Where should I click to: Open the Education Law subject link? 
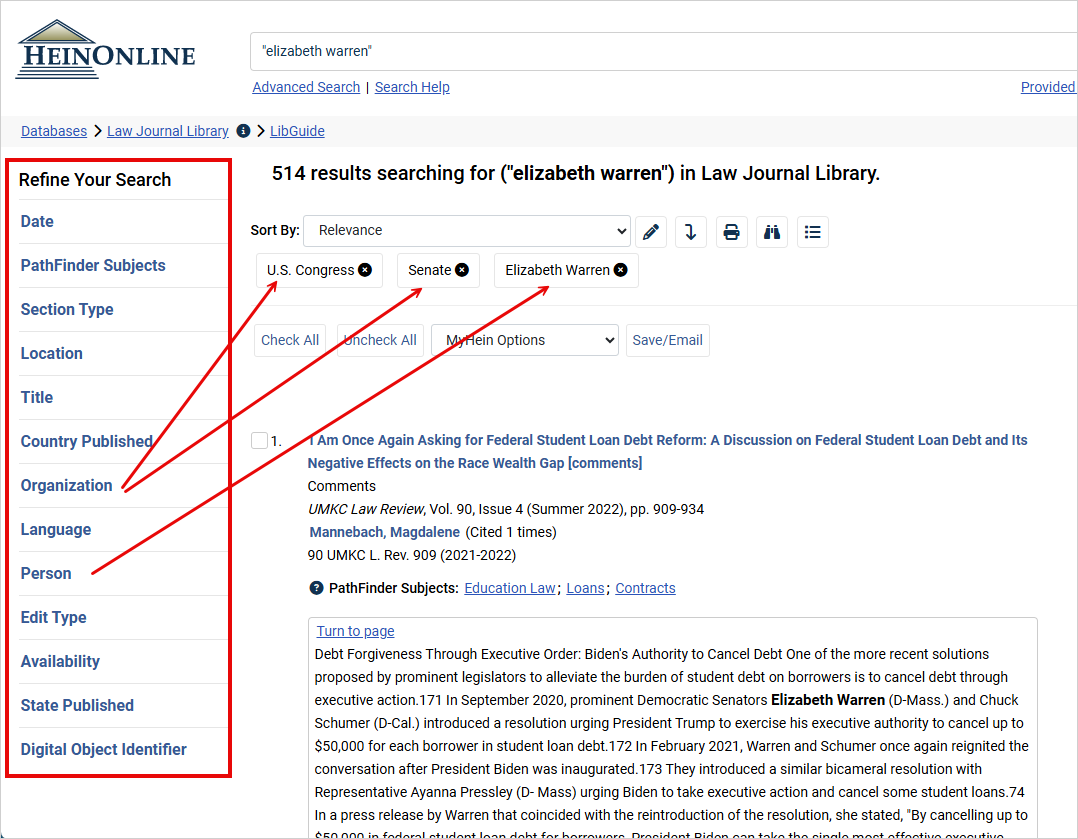pyautogui.click(x=509, y=589)
